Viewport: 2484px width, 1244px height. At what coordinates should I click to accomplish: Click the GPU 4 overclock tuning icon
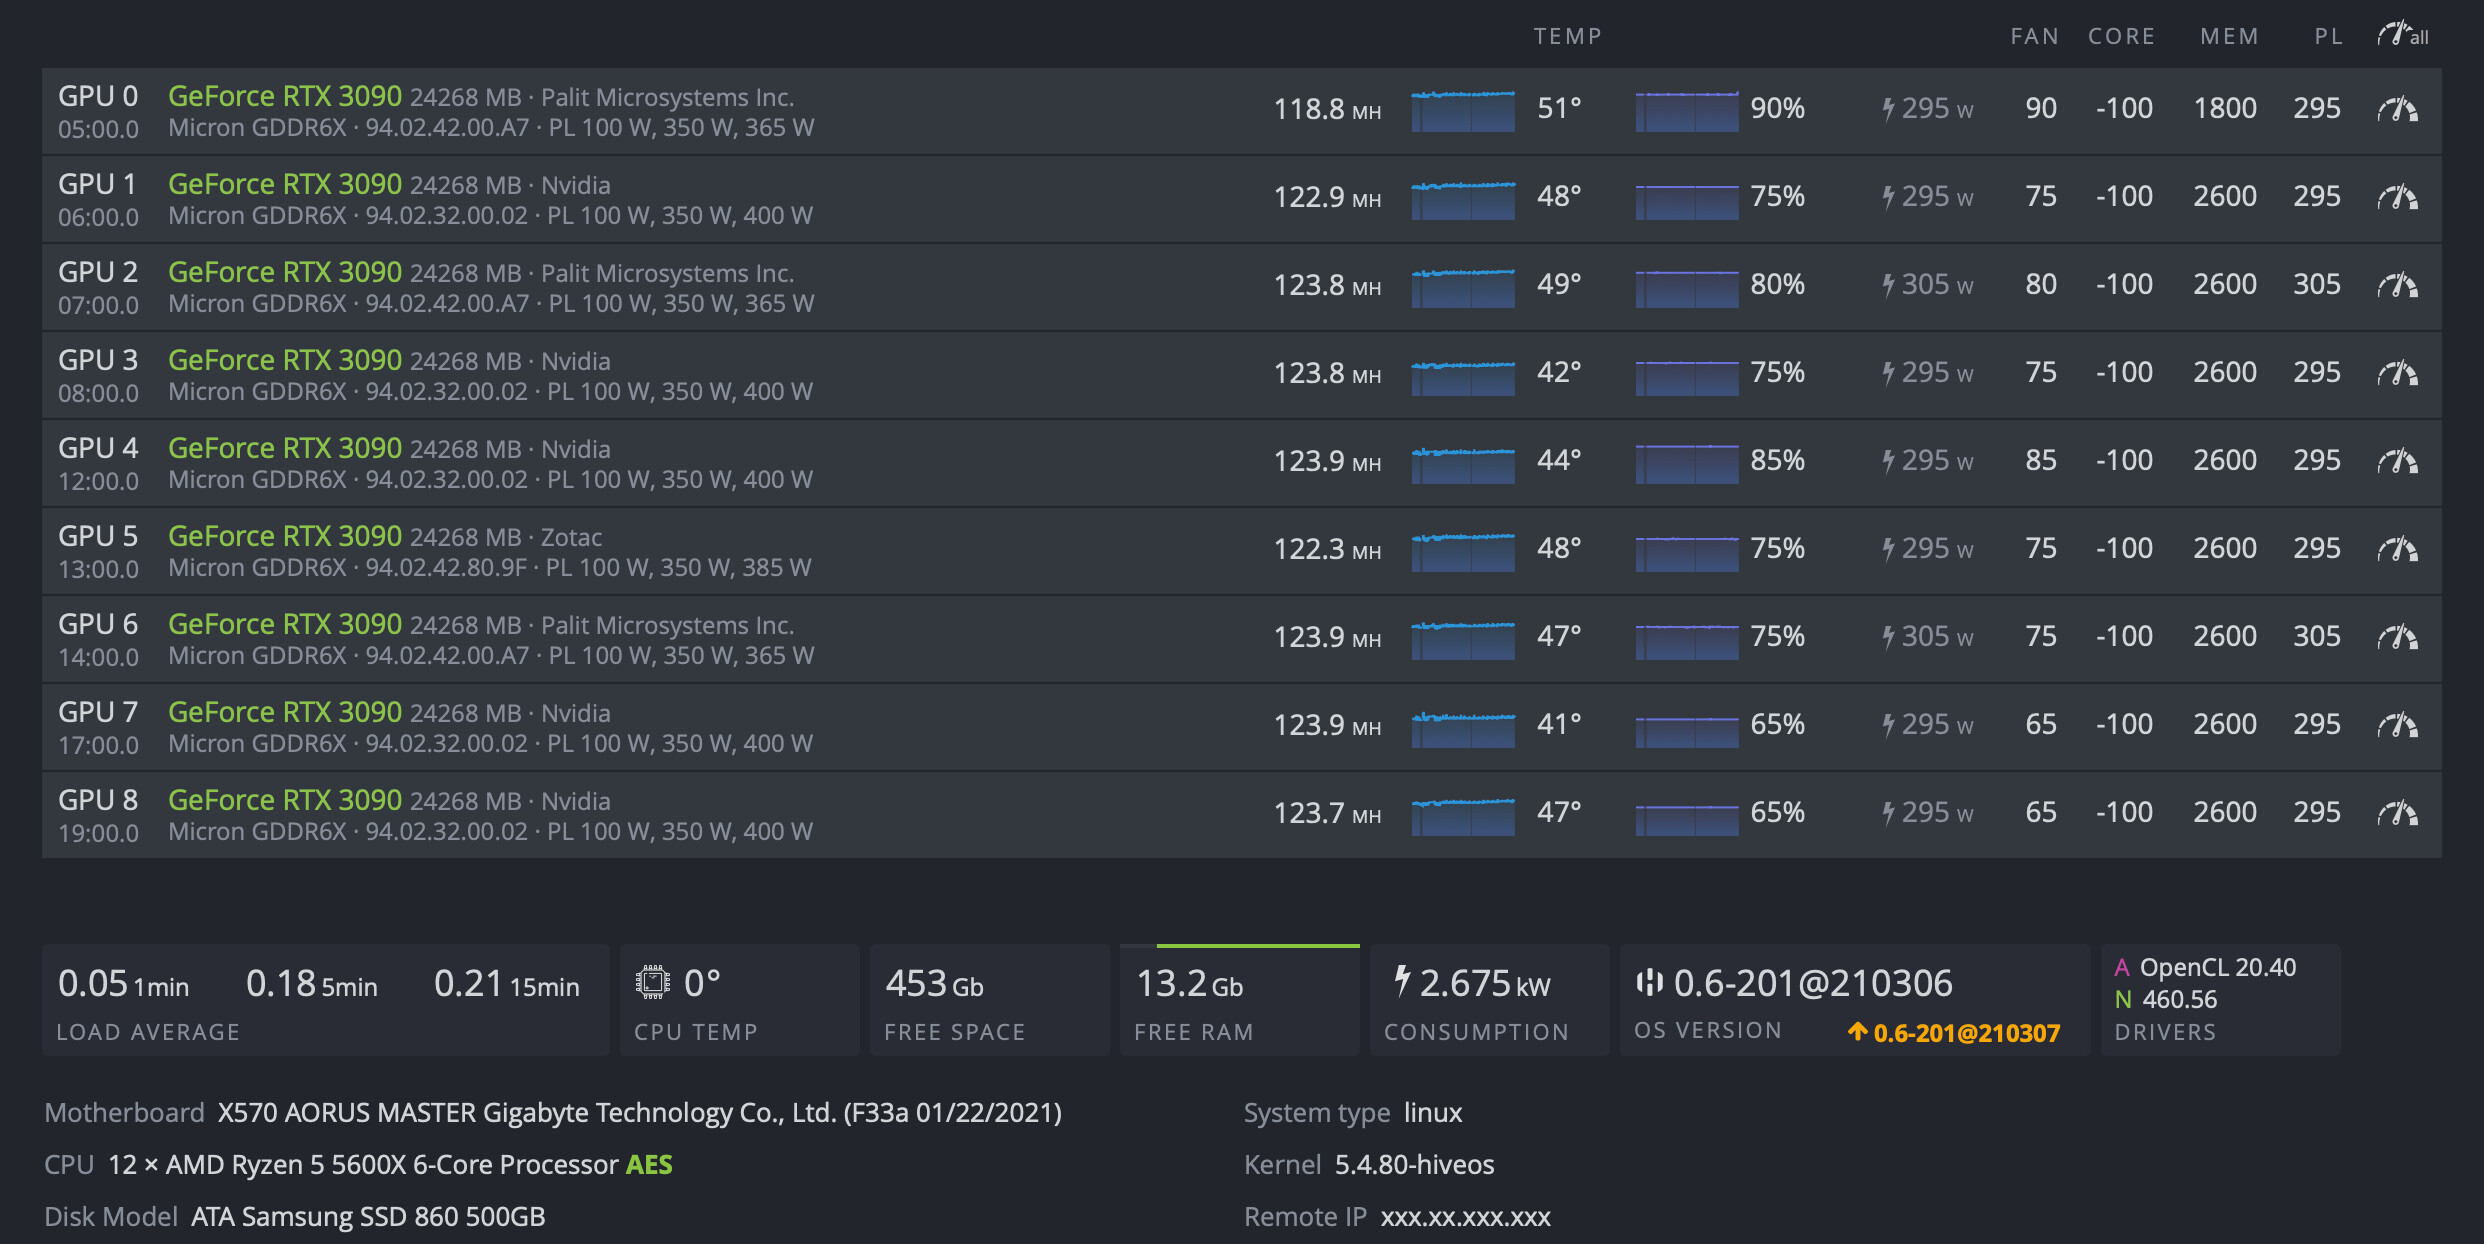[x=2397, y=461]
